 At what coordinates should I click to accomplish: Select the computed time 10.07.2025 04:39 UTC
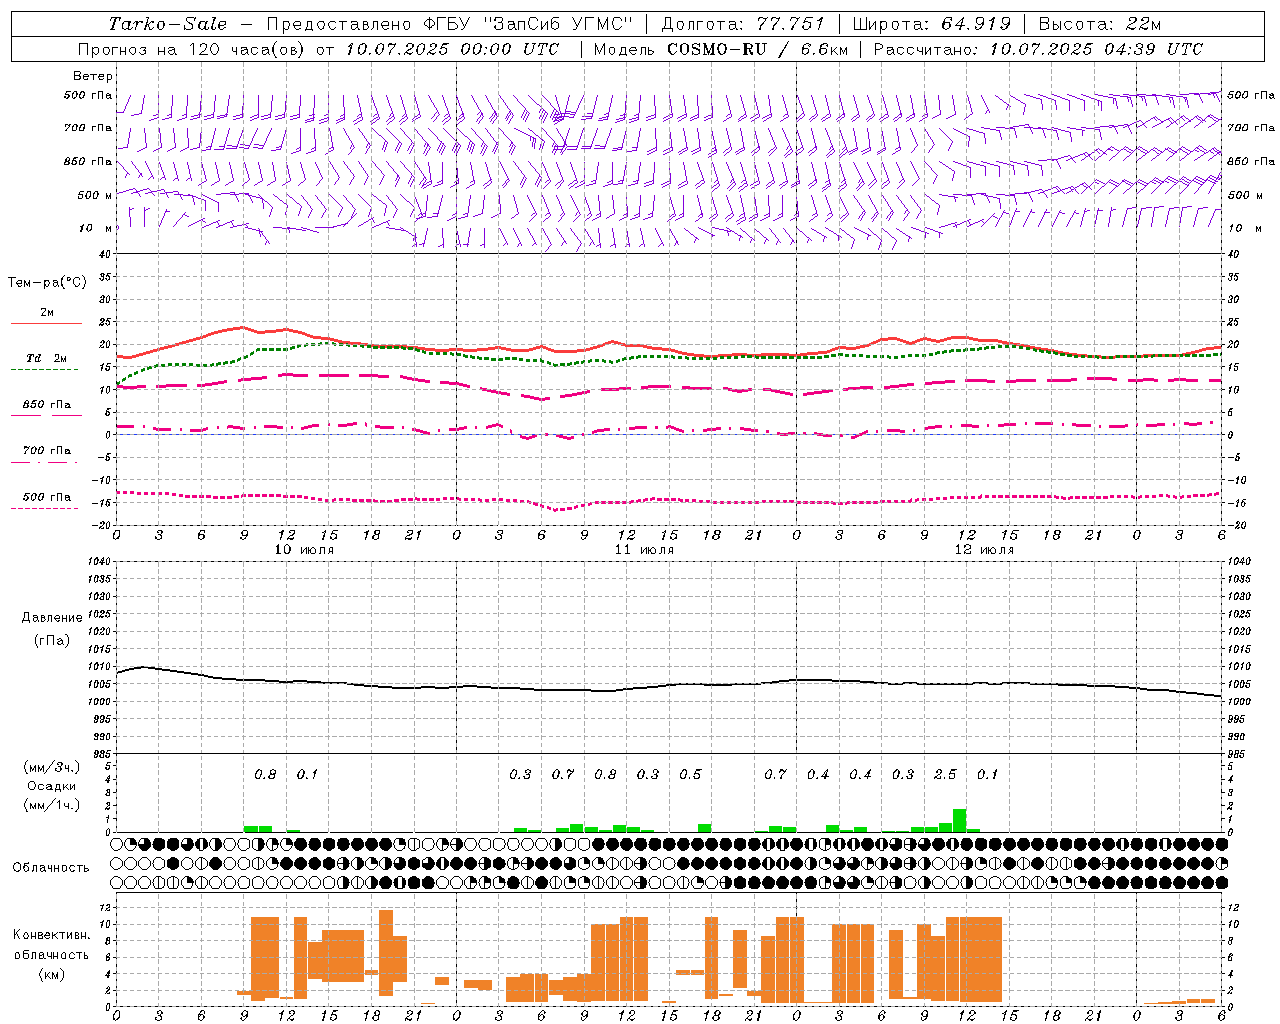point(1096,49)
